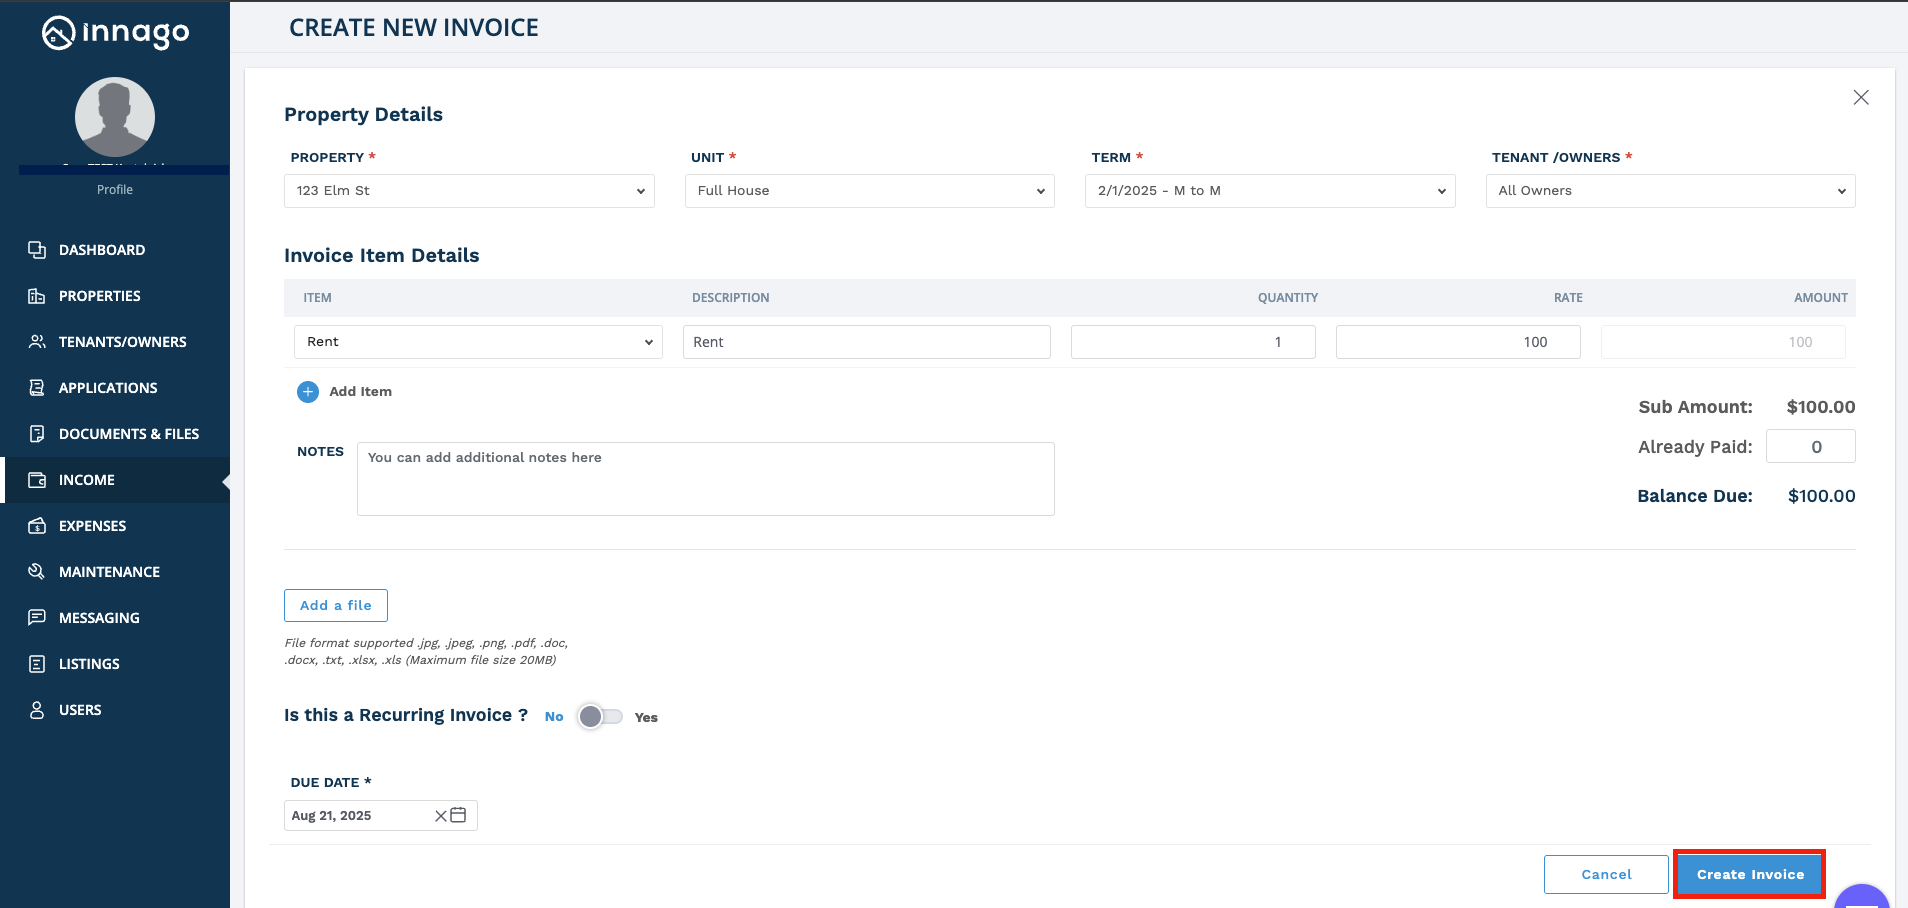Click the Messaging chat icon
Image resolution: width=1908 pixels, height=908 pixels.
click(x=37, y=618)
